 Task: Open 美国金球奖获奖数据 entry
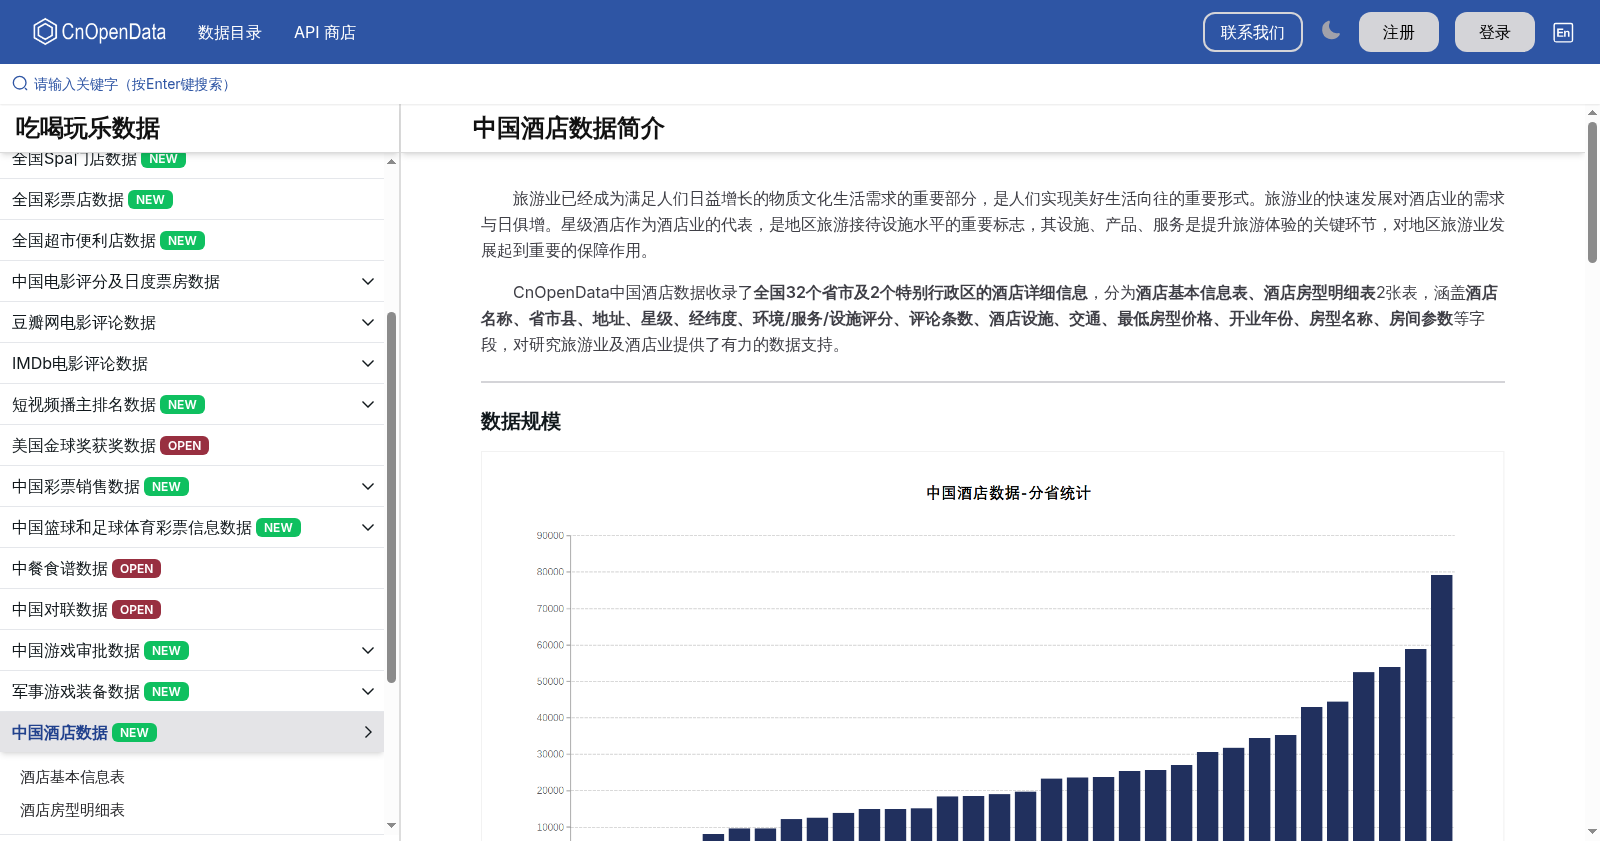click(192, 445)
